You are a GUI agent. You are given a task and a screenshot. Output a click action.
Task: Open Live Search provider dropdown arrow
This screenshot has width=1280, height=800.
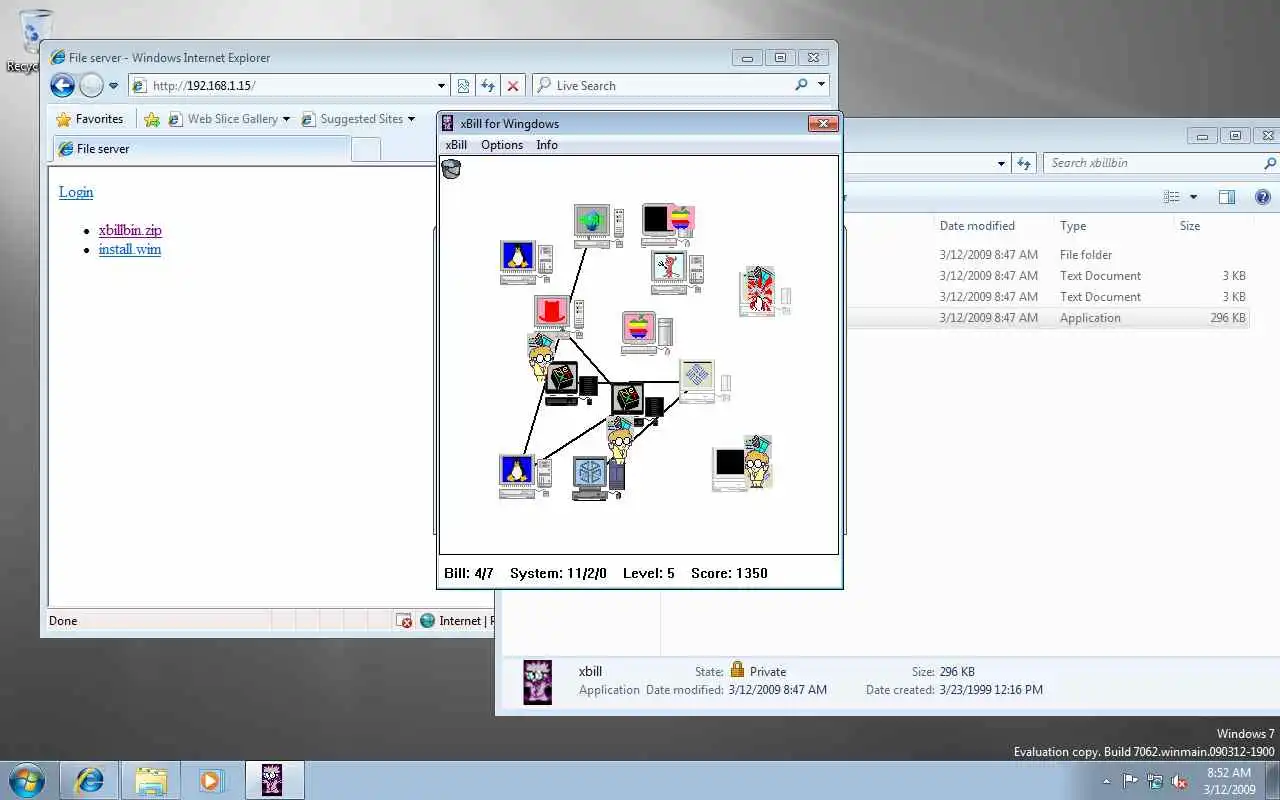(821, 85)
